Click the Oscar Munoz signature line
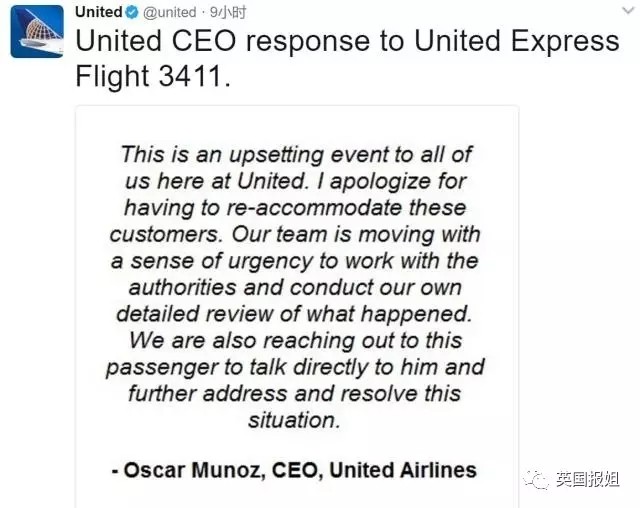 (294, 470)
